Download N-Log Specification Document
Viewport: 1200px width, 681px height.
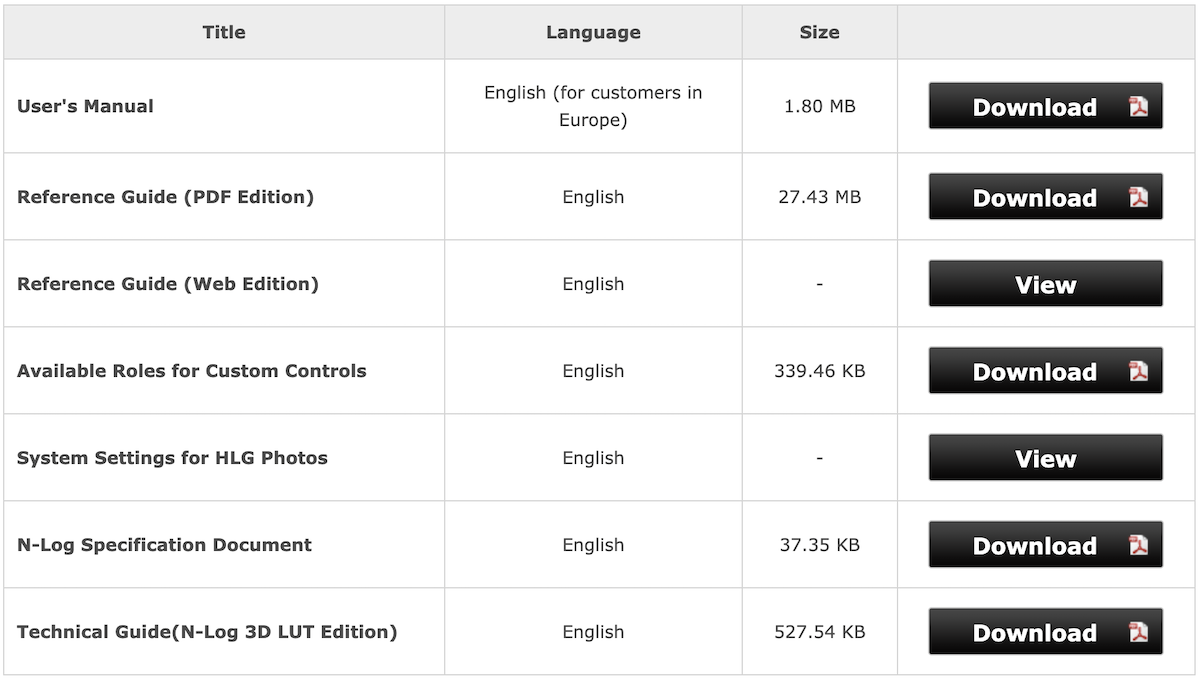click(1034, 545)
